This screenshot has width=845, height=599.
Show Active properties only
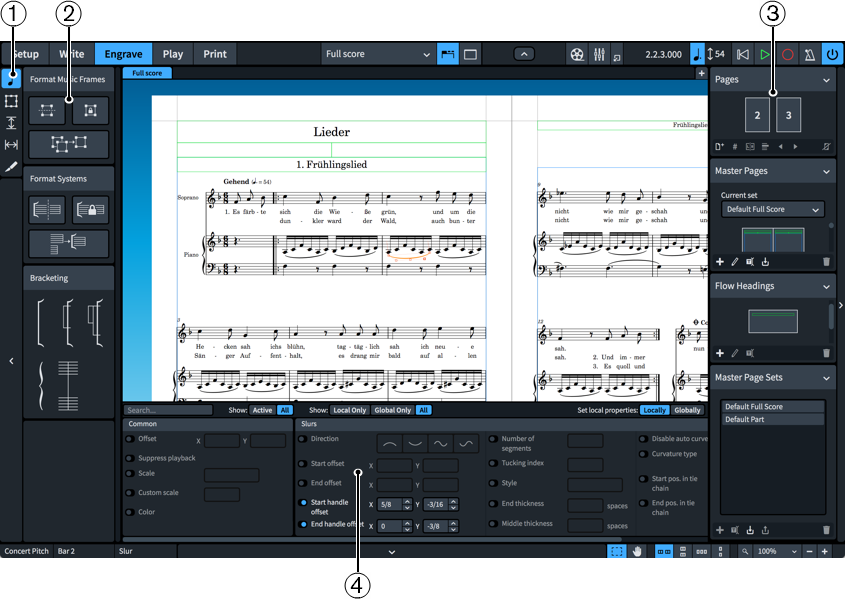[262, 410]
